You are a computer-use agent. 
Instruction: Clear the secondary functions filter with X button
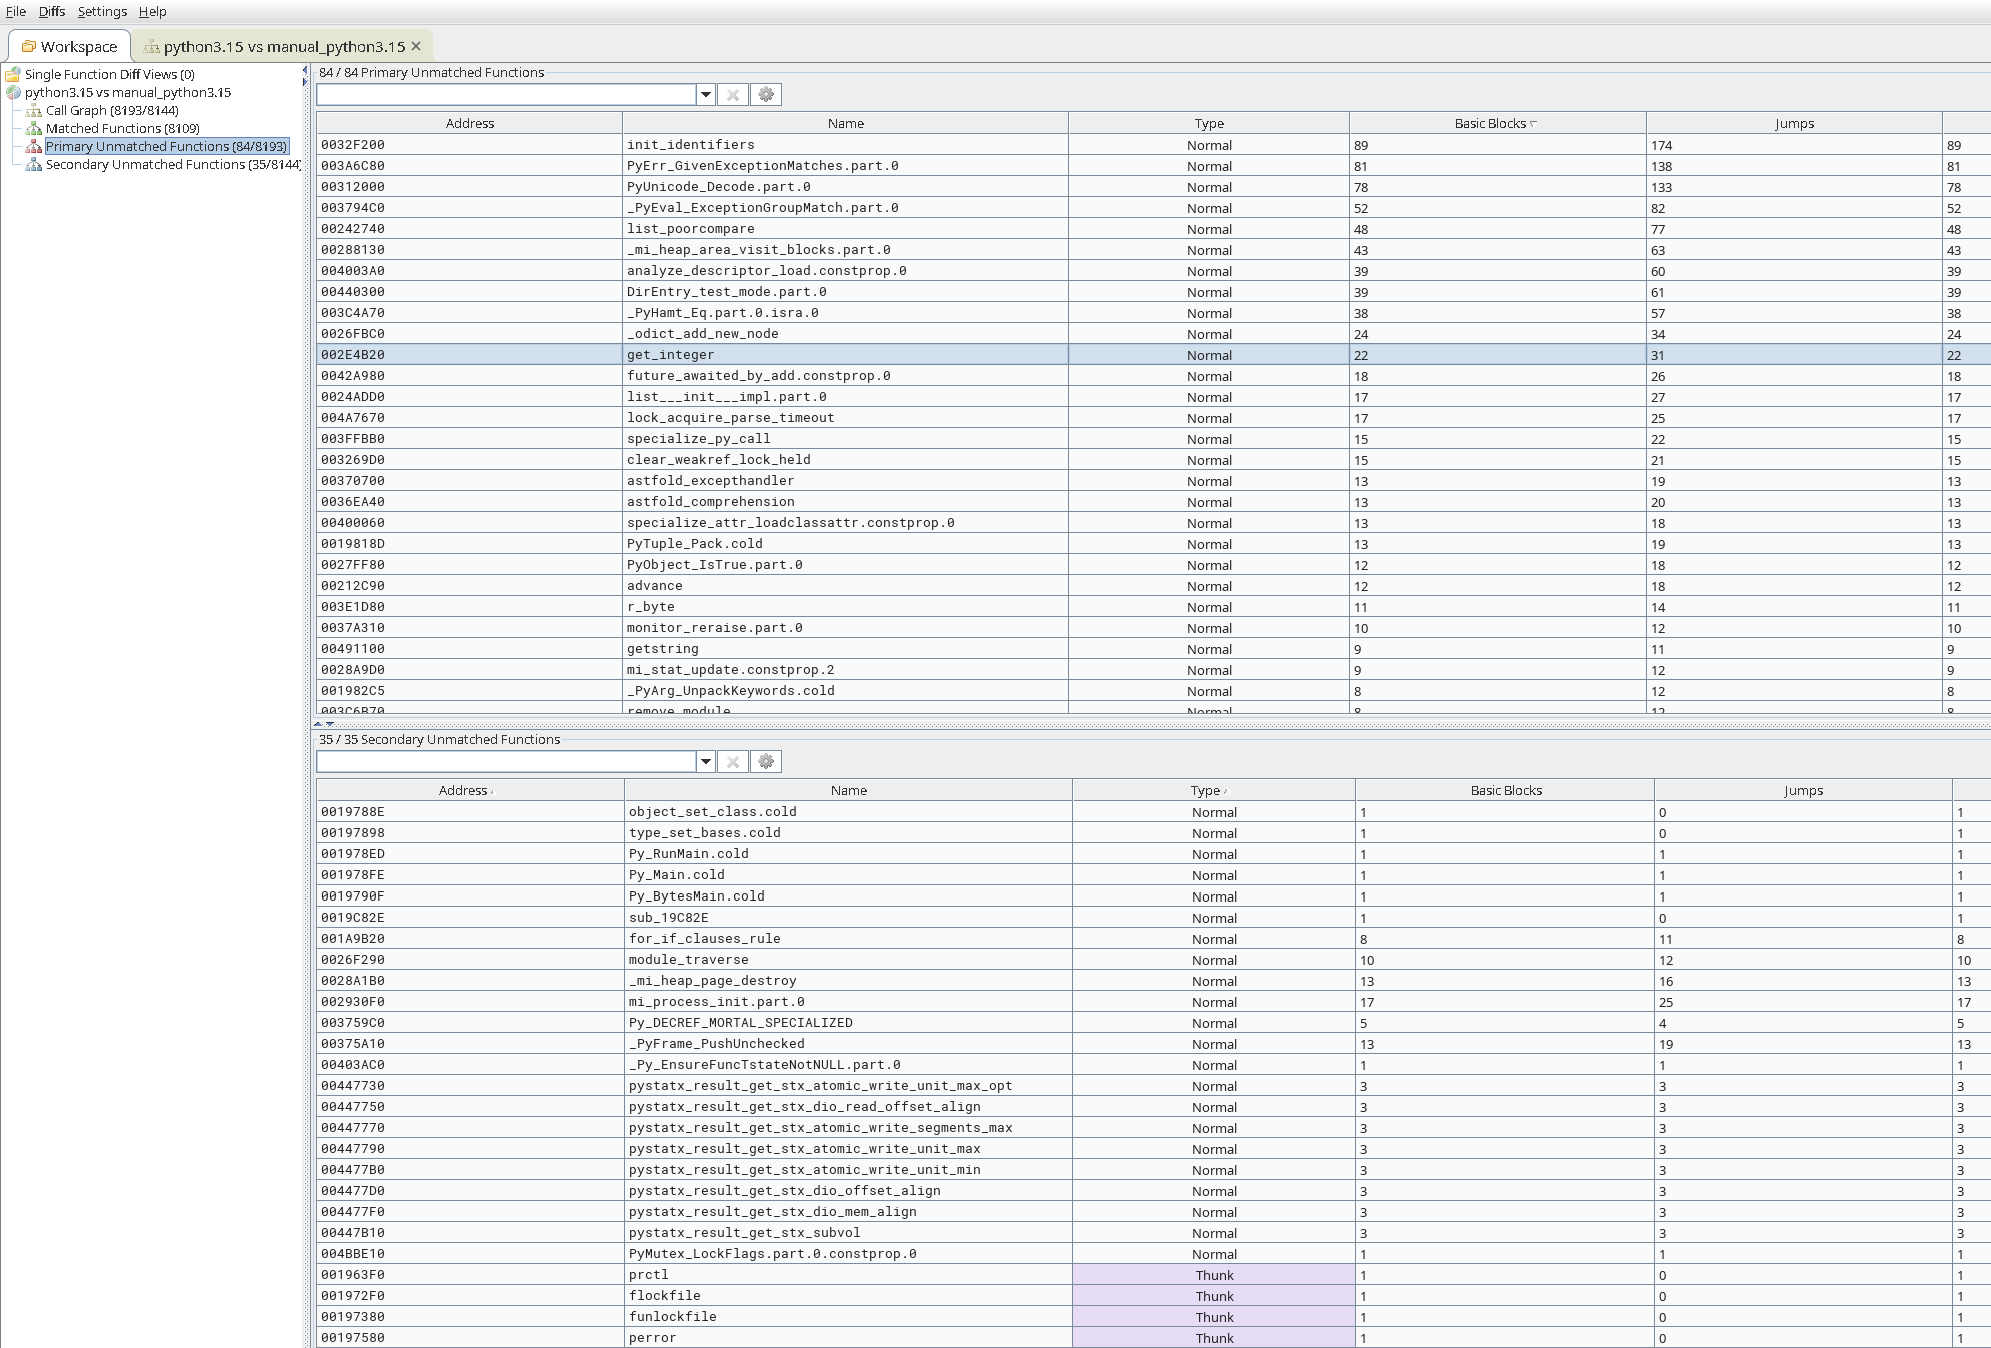(733, 761)
